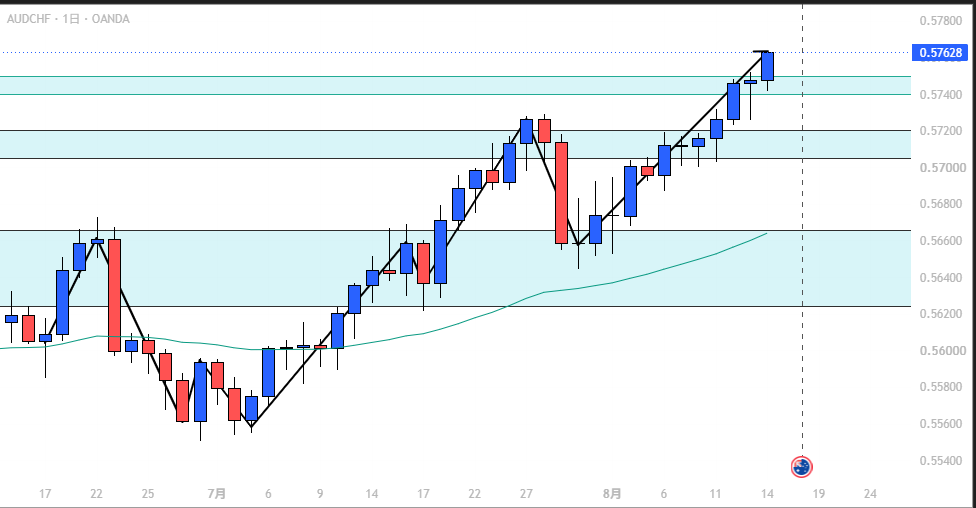Click the date label 24 on time axis

click(x=870, y=494)
